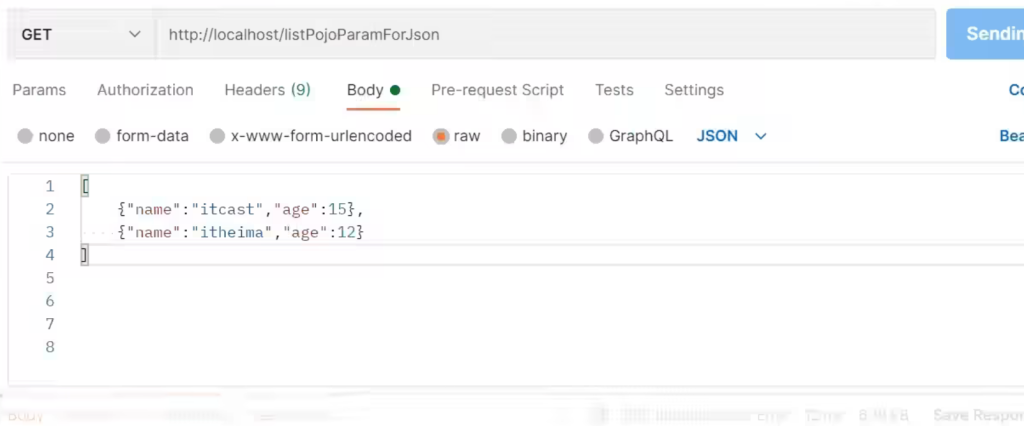Go to the Pre-request Script tab

click(x=497, y=90)
